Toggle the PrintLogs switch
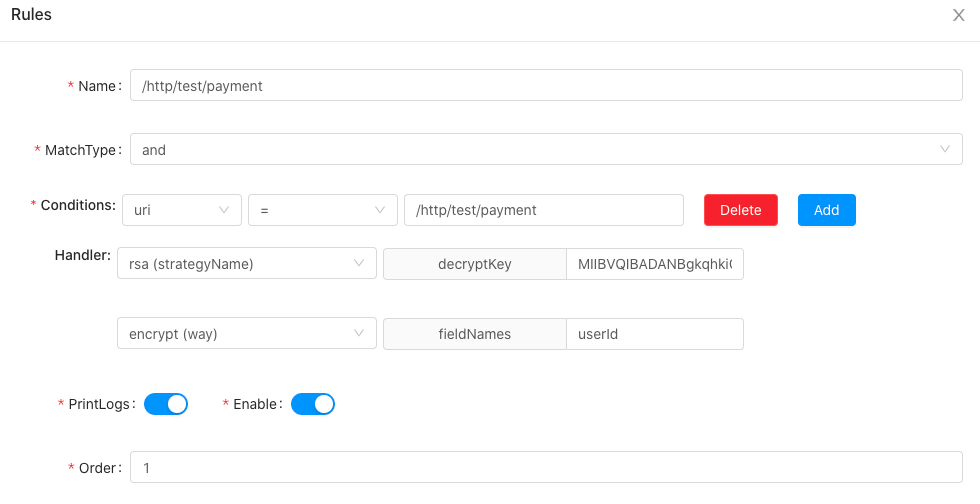Screen dimensions: 980x504 pyautogui.click(x=166, y=404)
